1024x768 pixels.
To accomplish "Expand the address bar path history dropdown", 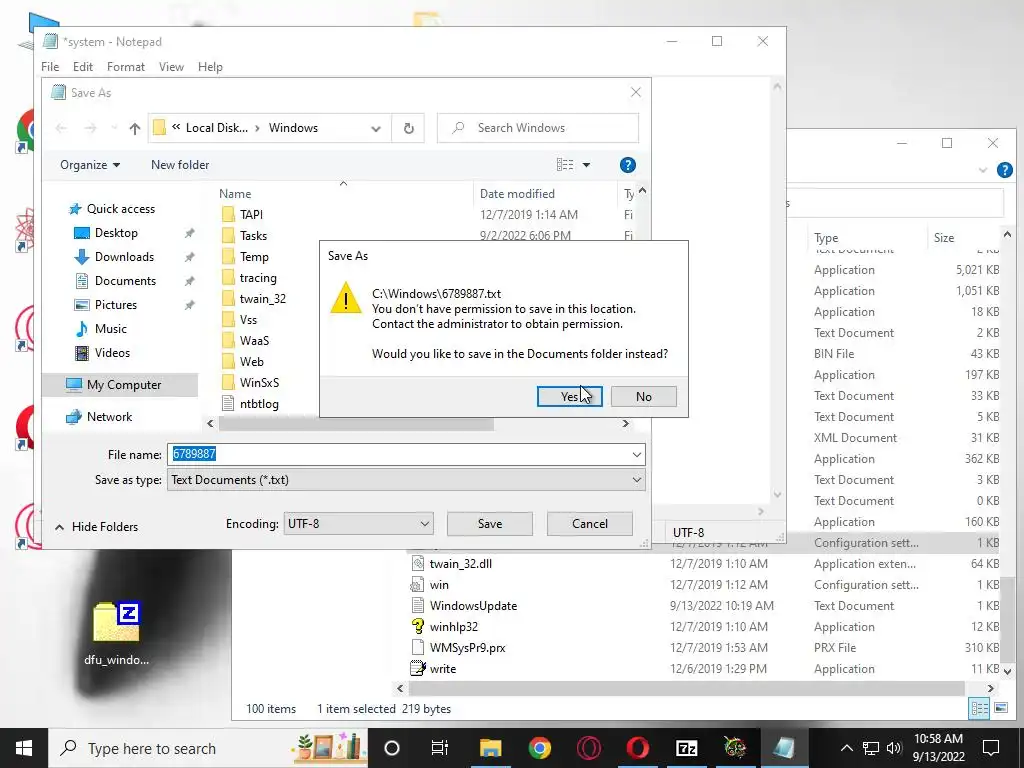I will tap(376, 129).
